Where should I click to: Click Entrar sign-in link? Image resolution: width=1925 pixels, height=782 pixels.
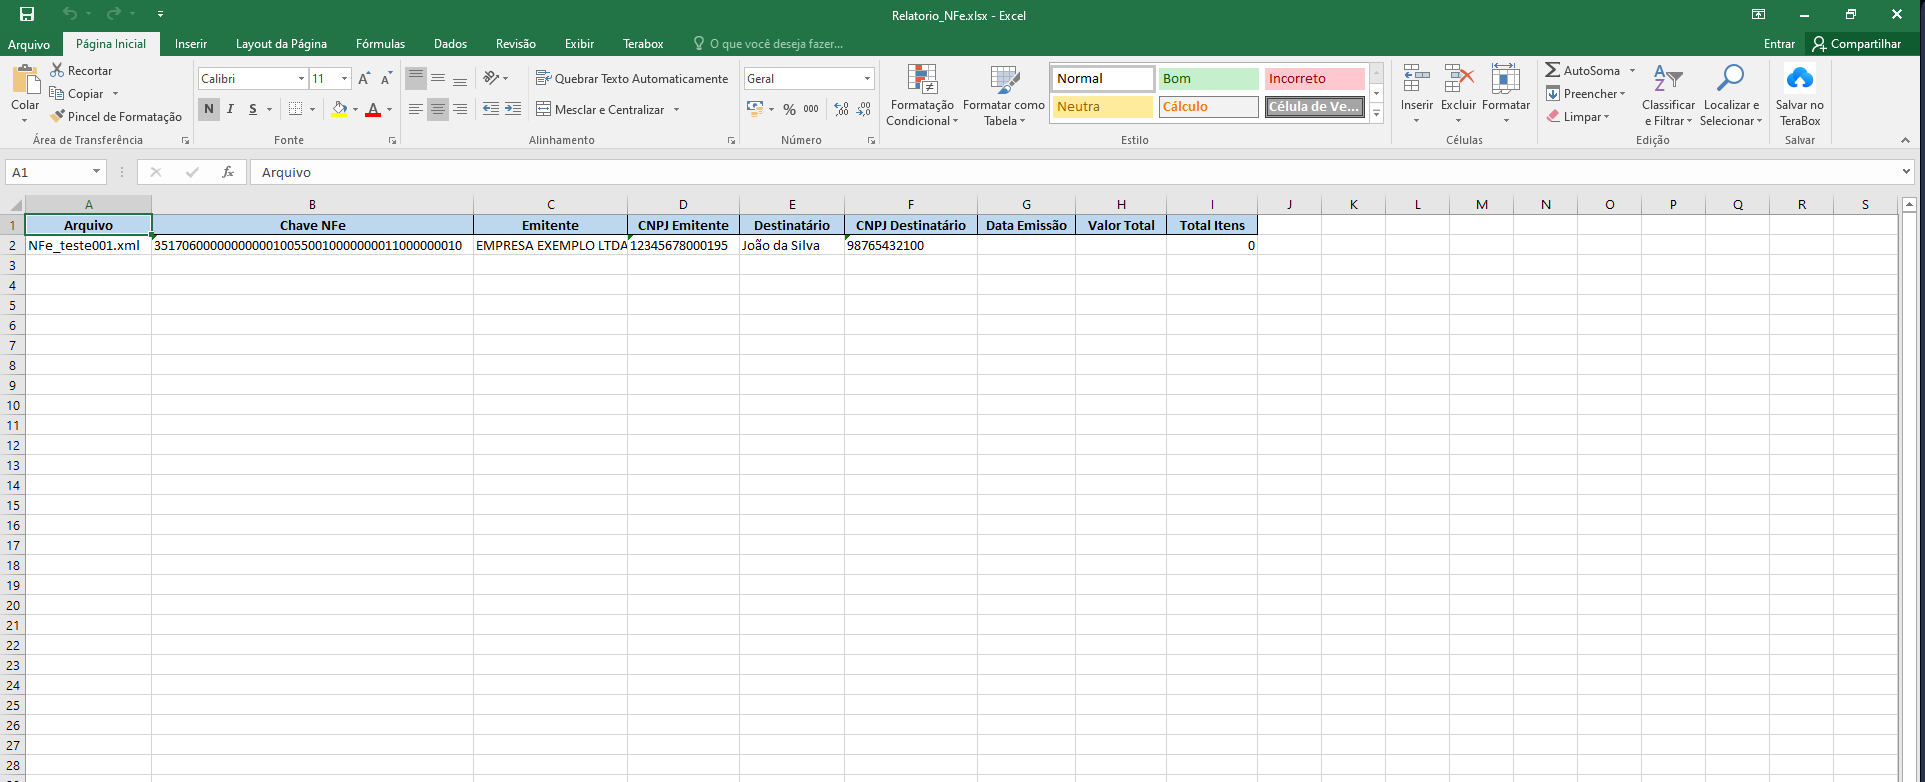[1779, 44]
